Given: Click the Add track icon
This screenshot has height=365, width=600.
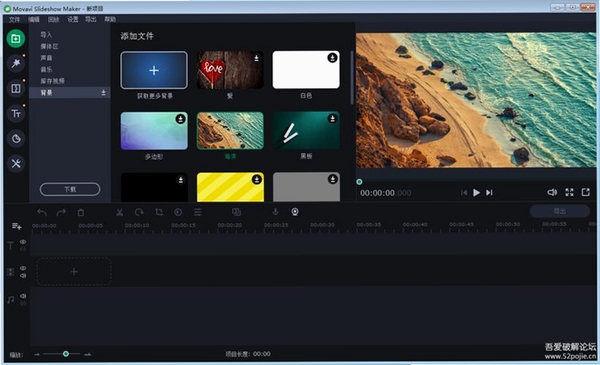Looking at the screenshot, I should pyautogui.click(x=16, y=226).
